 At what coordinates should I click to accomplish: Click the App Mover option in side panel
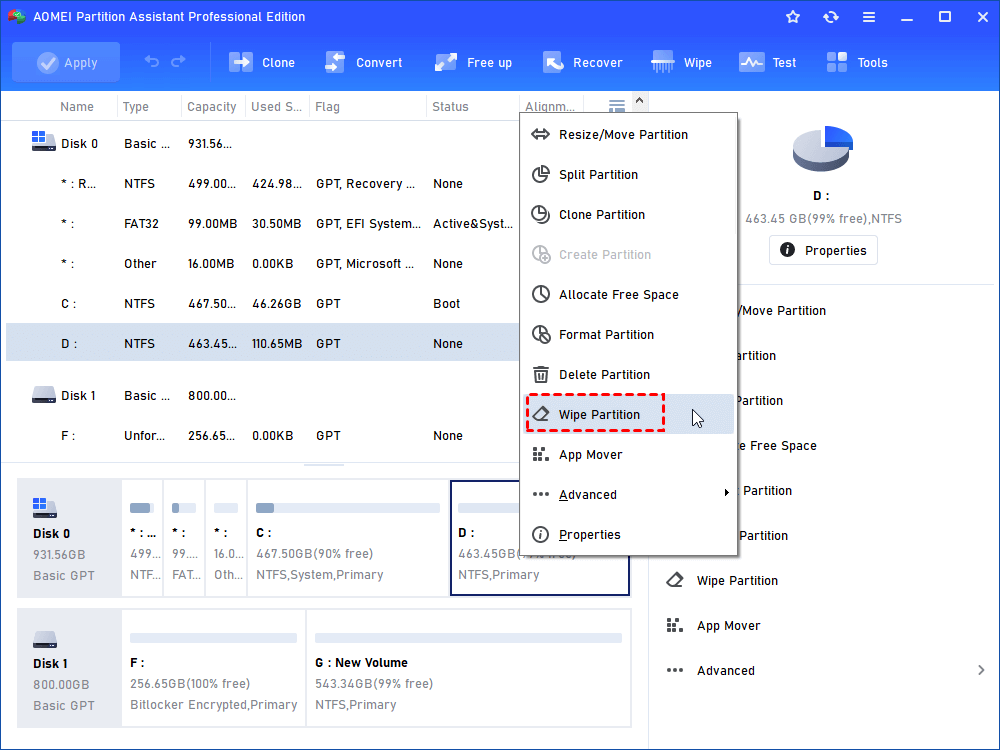pyautogui.click(x=728, y=626)
